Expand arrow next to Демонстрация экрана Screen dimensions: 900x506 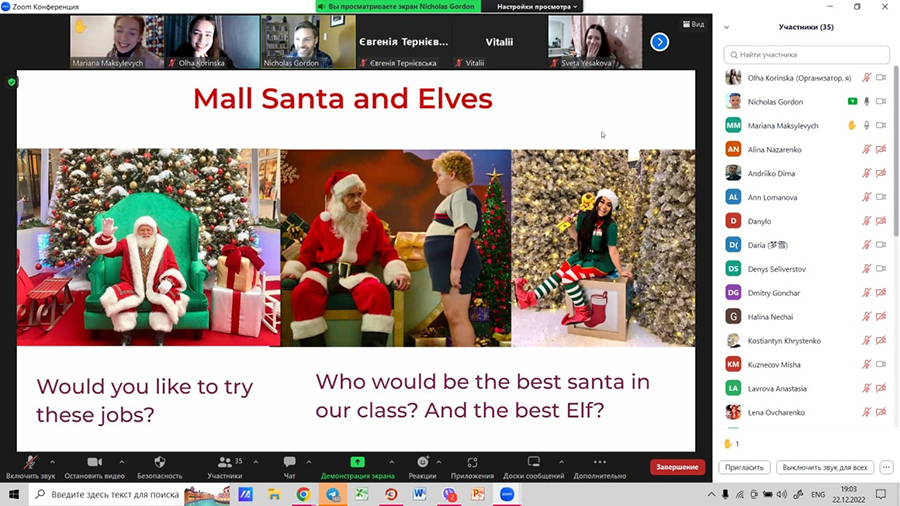tap(391, 462)
